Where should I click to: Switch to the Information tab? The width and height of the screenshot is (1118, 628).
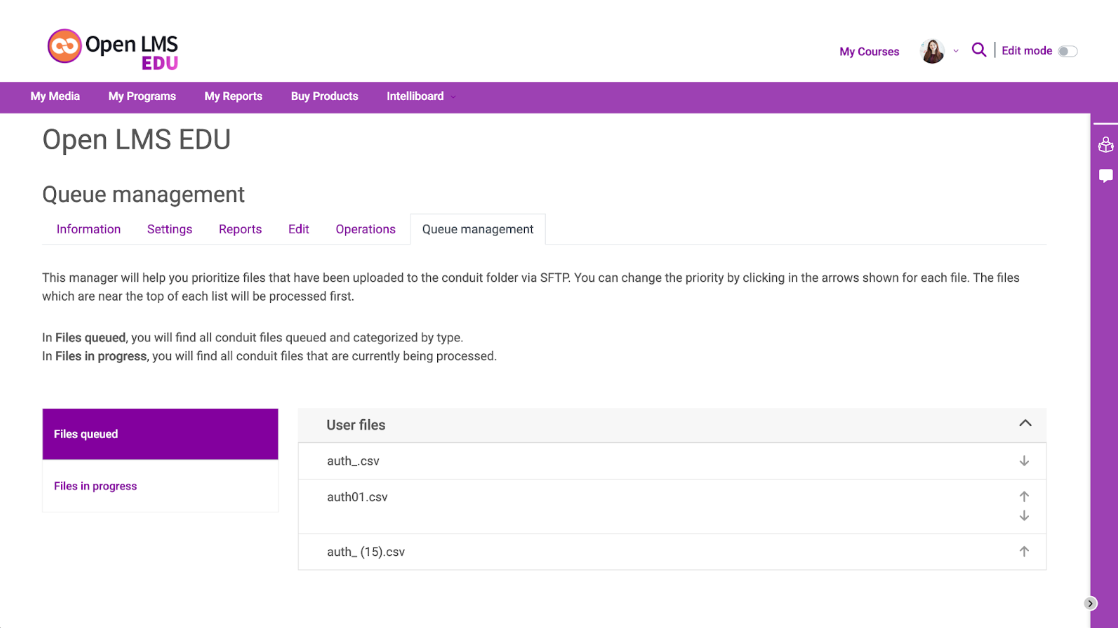[x=88, y=230]
